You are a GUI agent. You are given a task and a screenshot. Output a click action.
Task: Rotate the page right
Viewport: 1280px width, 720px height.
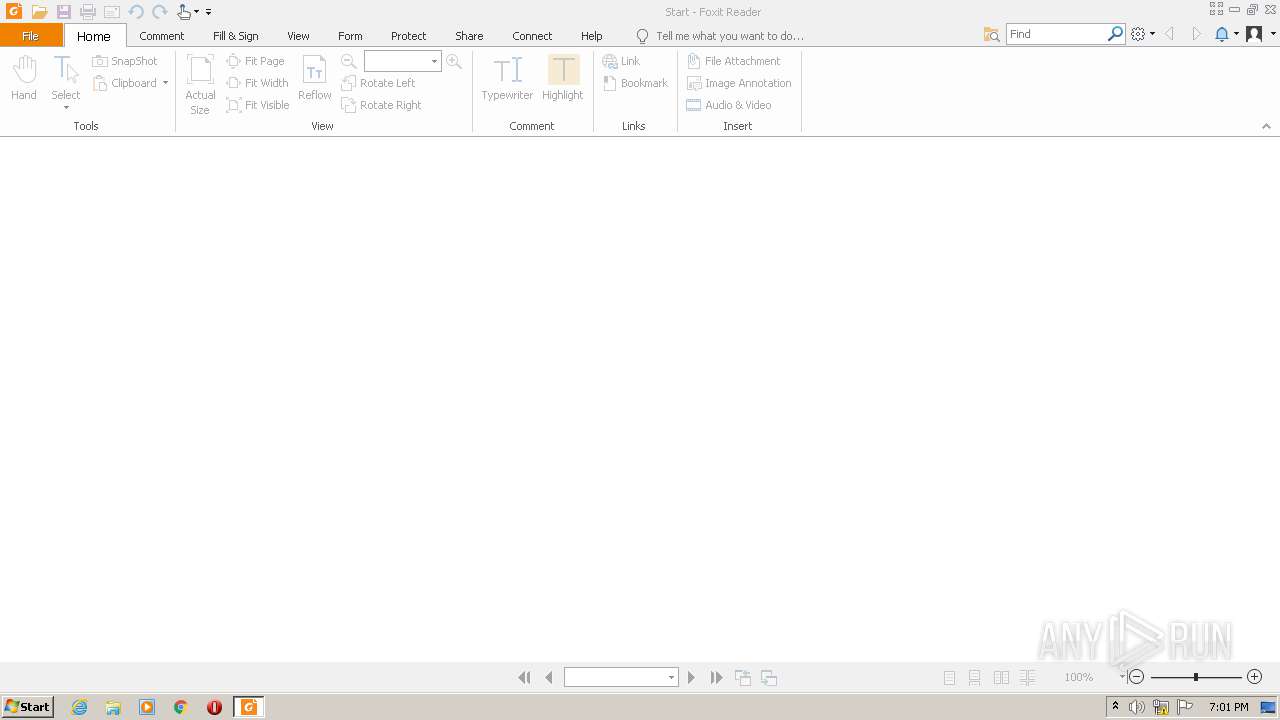381,105
